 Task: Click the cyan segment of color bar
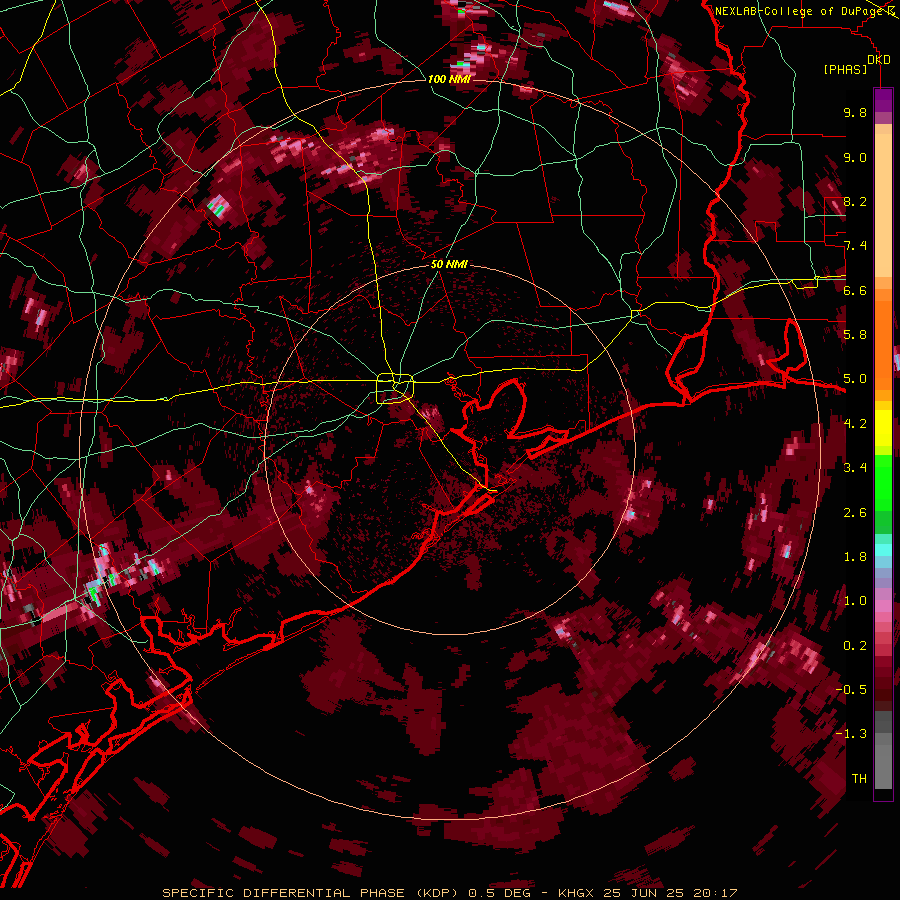pyautogui.click(x=883, y=550)
